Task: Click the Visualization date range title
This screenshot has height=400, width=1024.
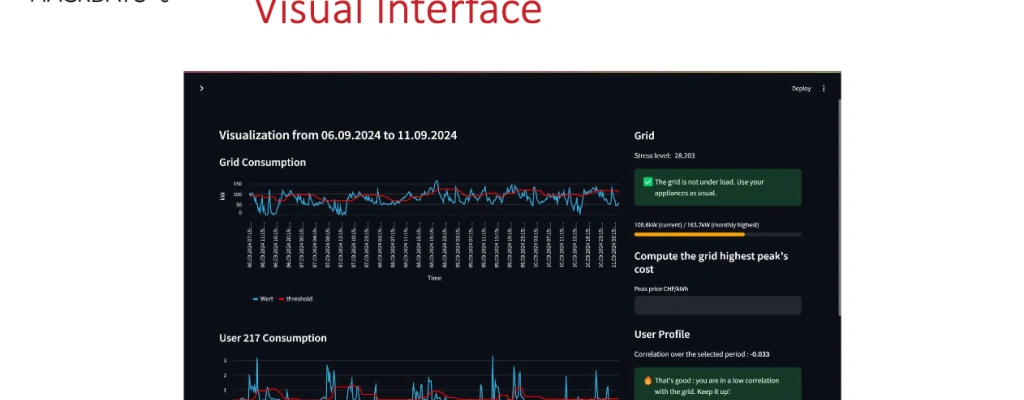Action: 338,135
